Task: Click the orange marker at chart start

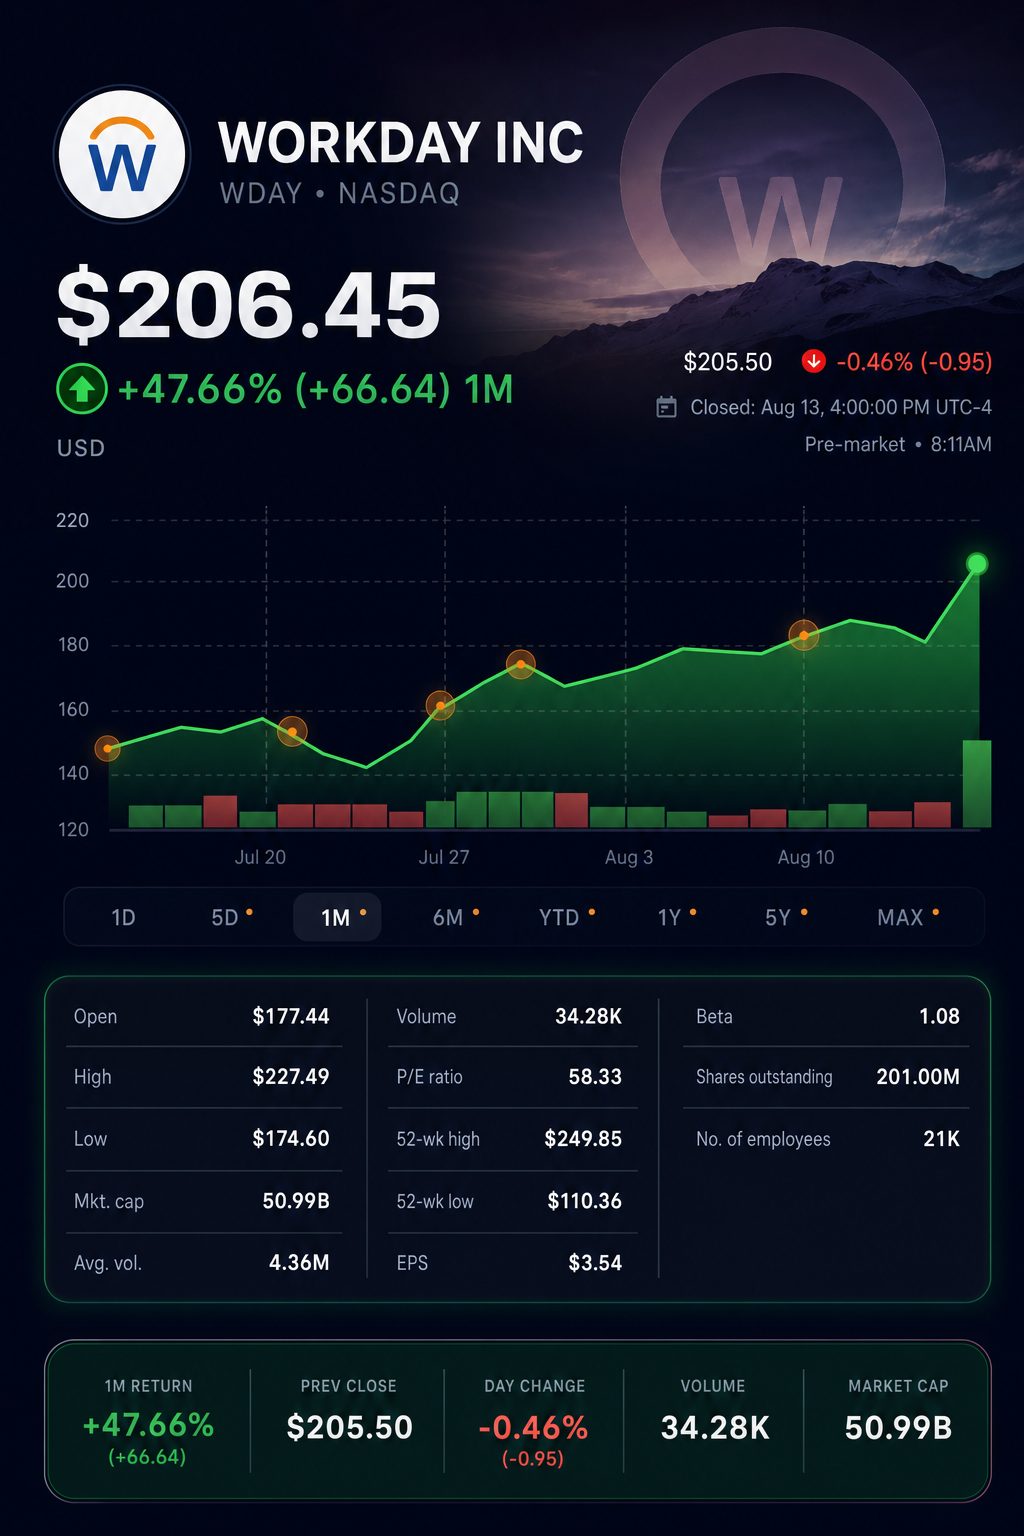Action: (x=107, y=748)
